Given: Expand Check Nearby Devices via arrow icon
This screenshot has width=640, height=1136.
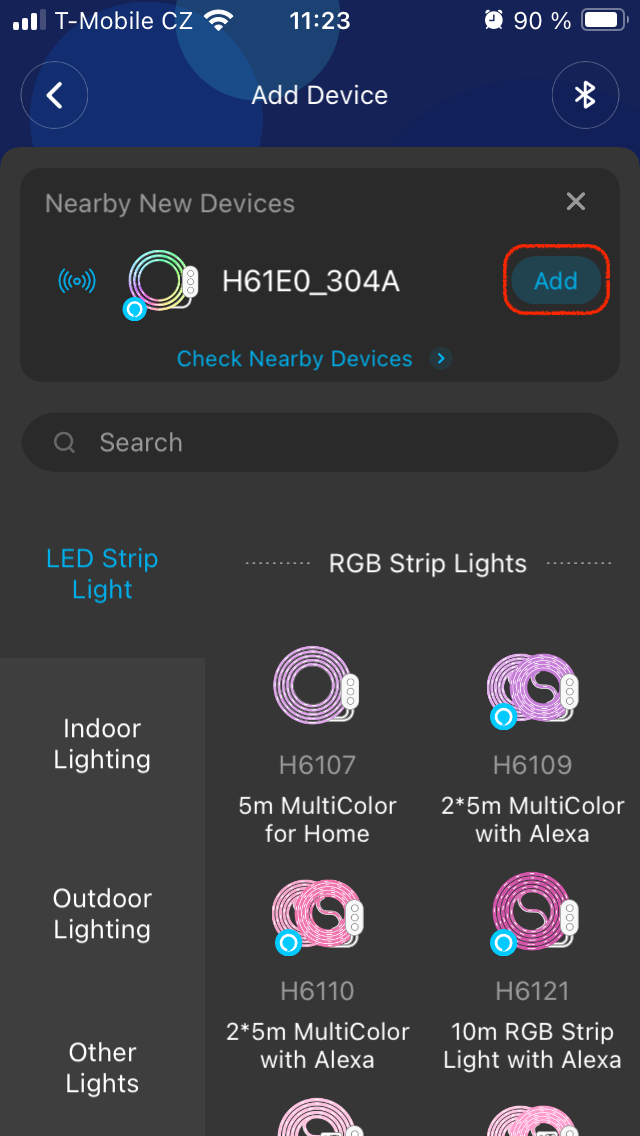Looking at the screenshot, I should click(x=442, y=359).
